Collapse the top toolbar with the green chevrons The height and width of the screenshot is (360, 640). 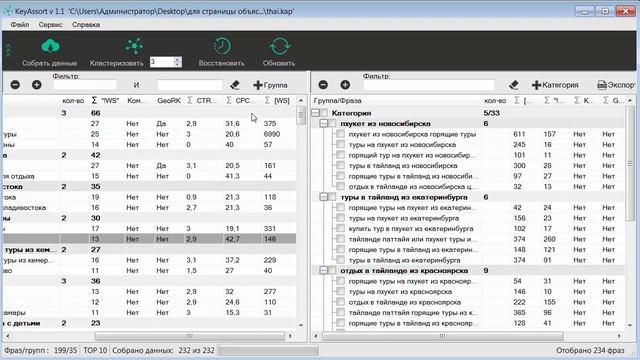(8, 50)
